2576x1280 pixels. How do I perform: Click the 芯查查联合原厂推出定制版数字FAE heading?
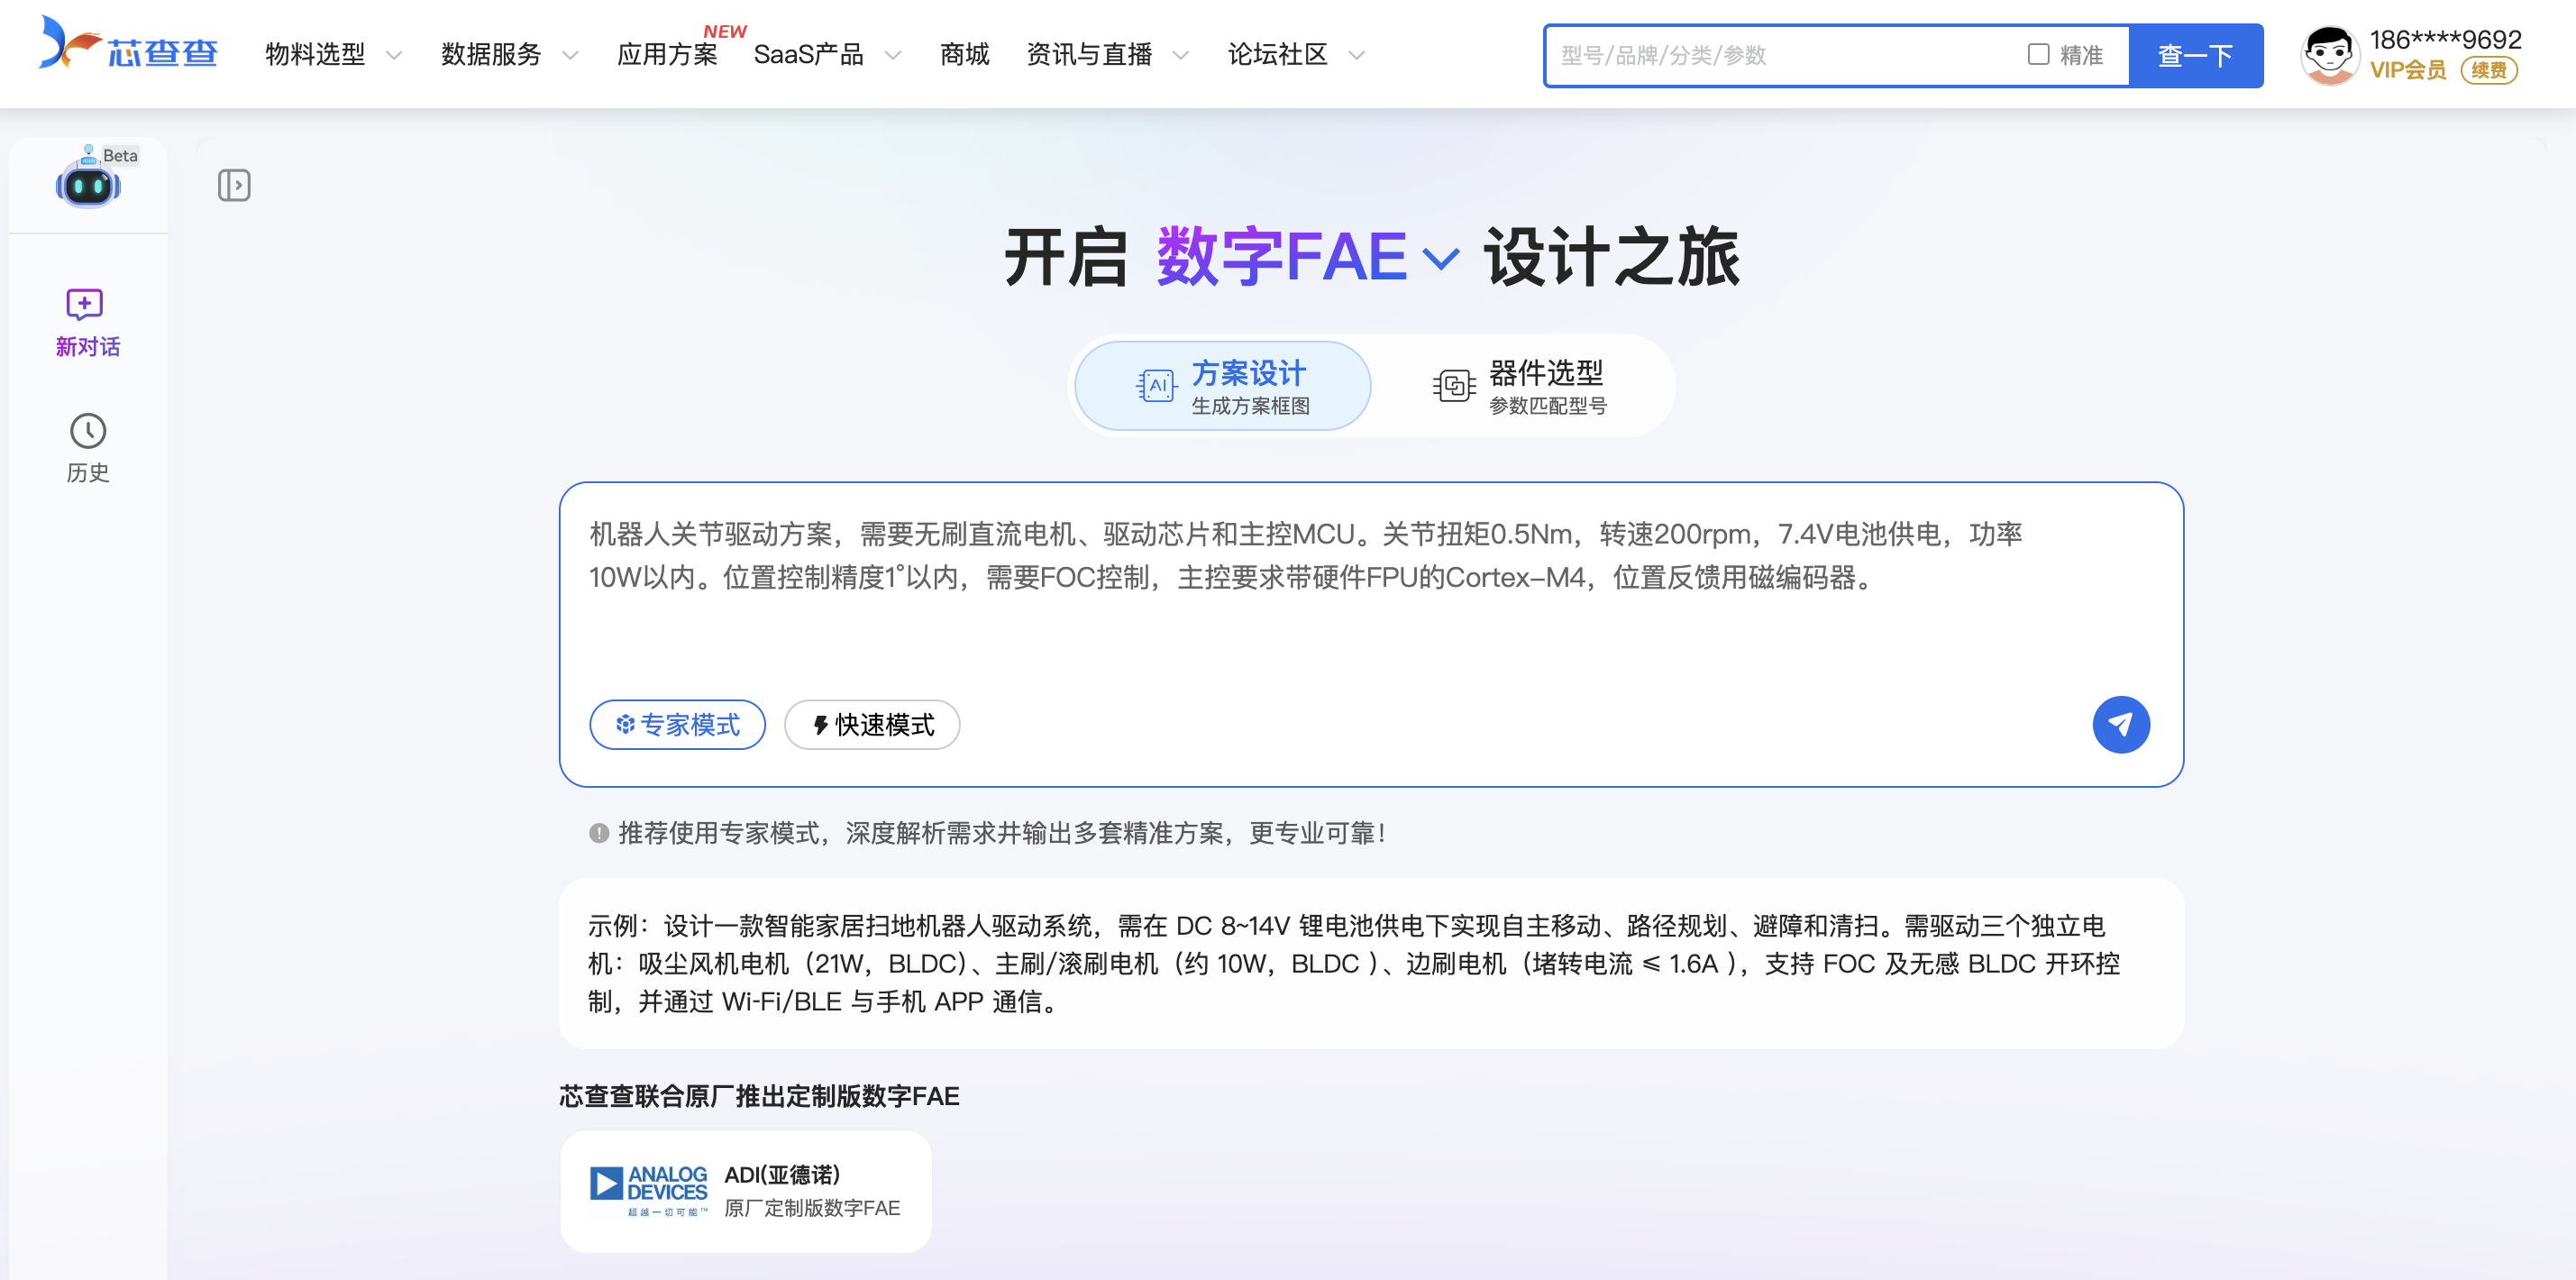(x=759, y=1096)
